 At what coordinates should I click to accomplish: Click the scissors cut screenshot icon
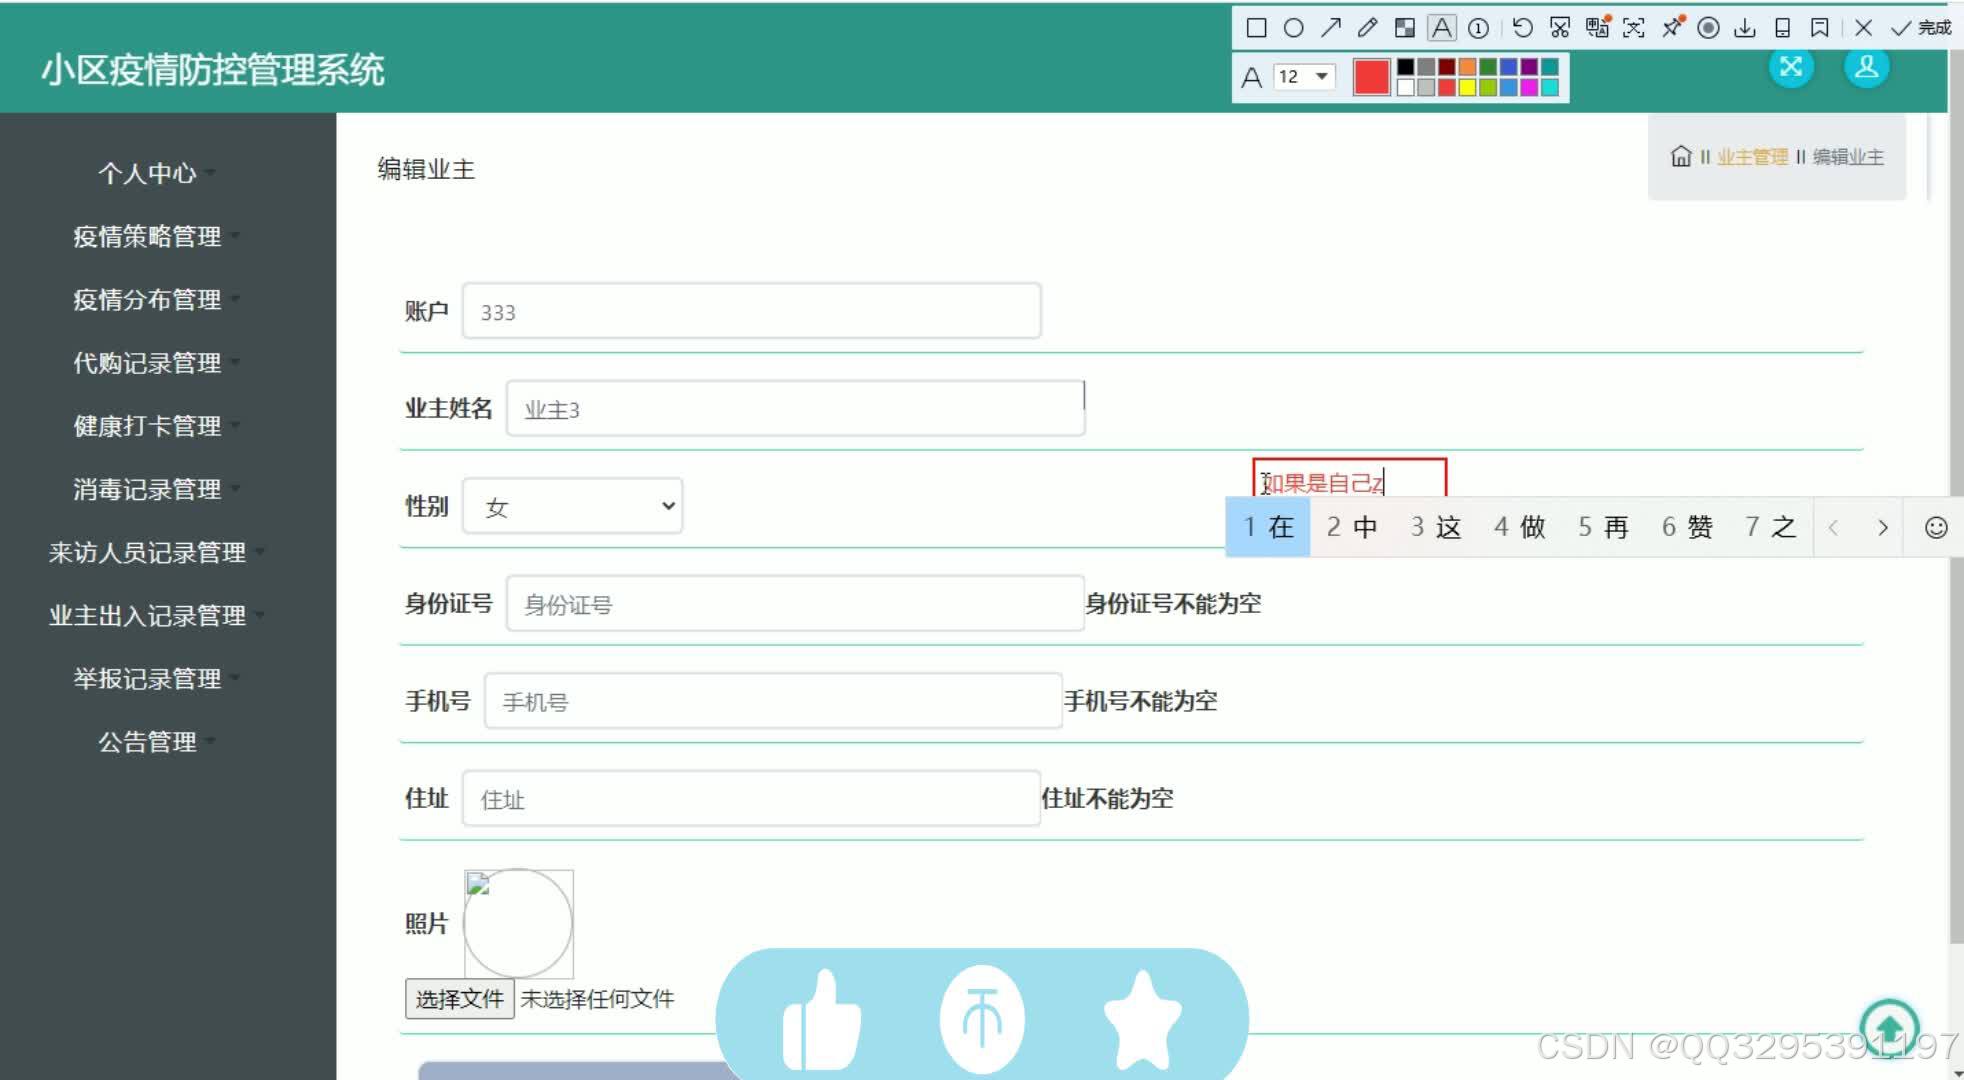(1560, 28)
